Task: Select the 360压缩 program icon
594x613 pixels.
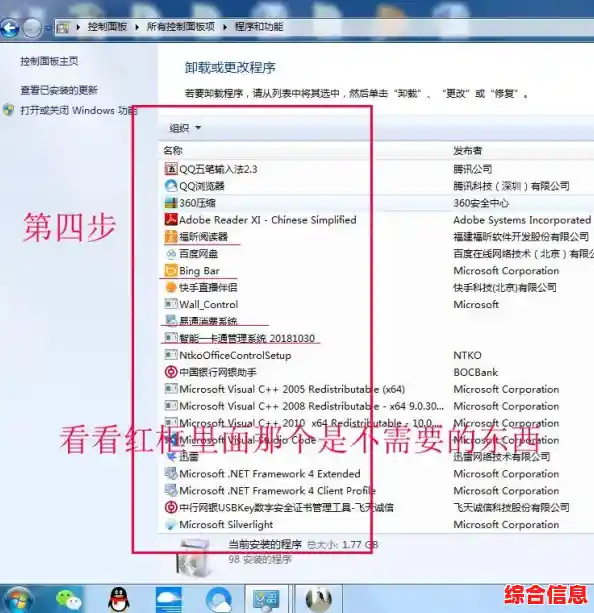Action: (x=170, y=203)
